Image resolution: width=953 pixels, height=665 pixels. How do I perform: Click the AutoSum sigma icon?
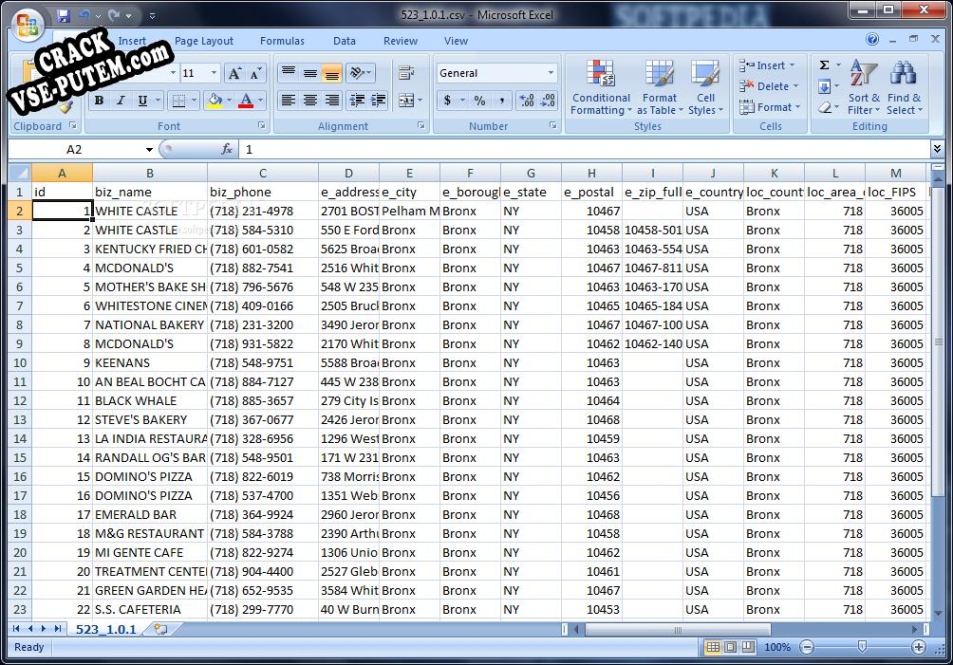click(x=824, y=65)
